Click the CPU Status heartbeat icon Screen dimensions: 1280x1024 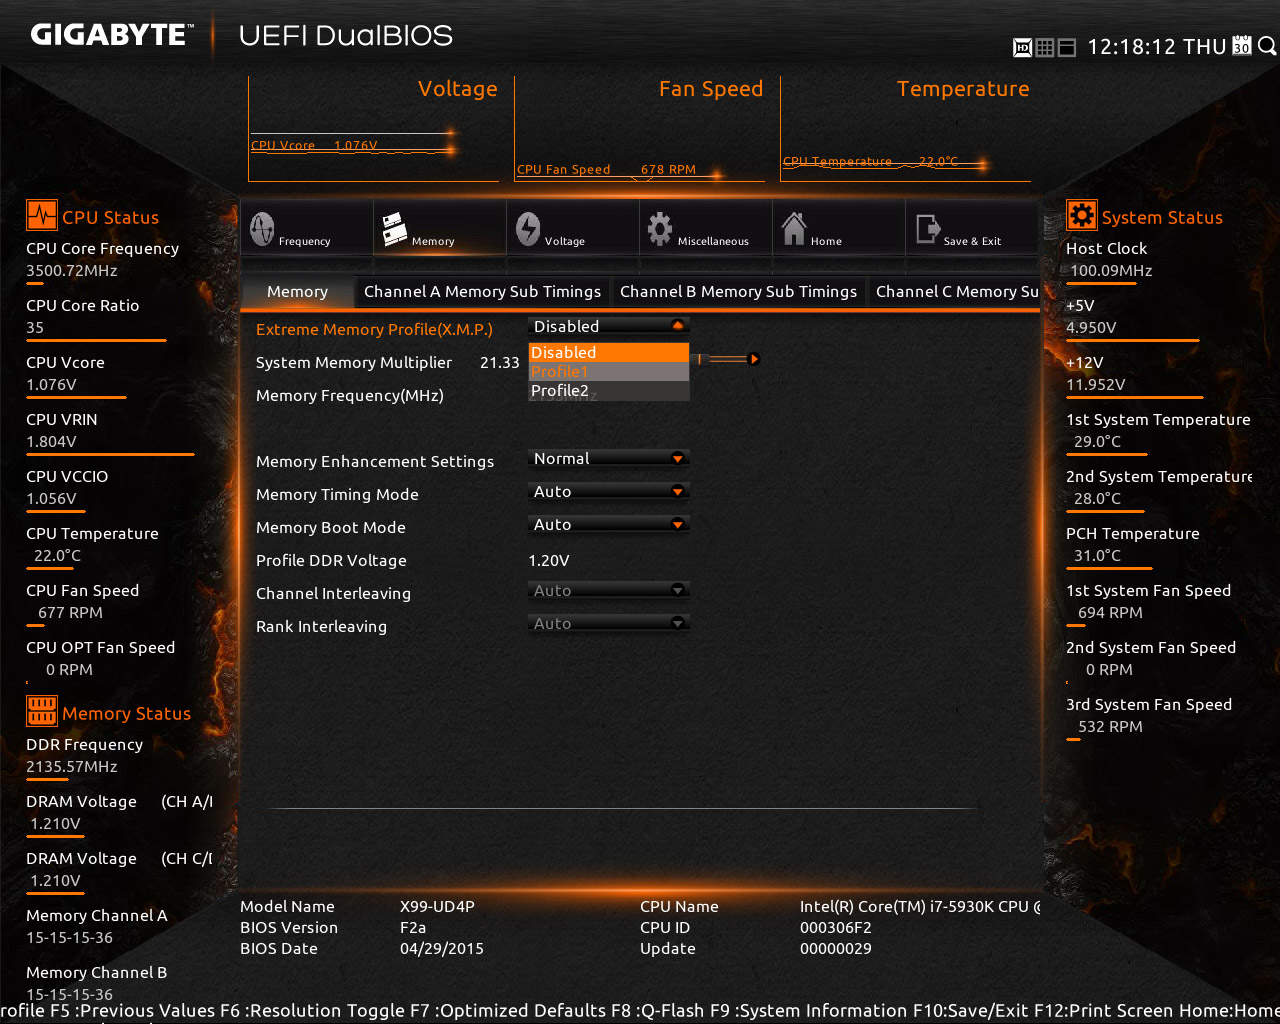coord(42,216)
